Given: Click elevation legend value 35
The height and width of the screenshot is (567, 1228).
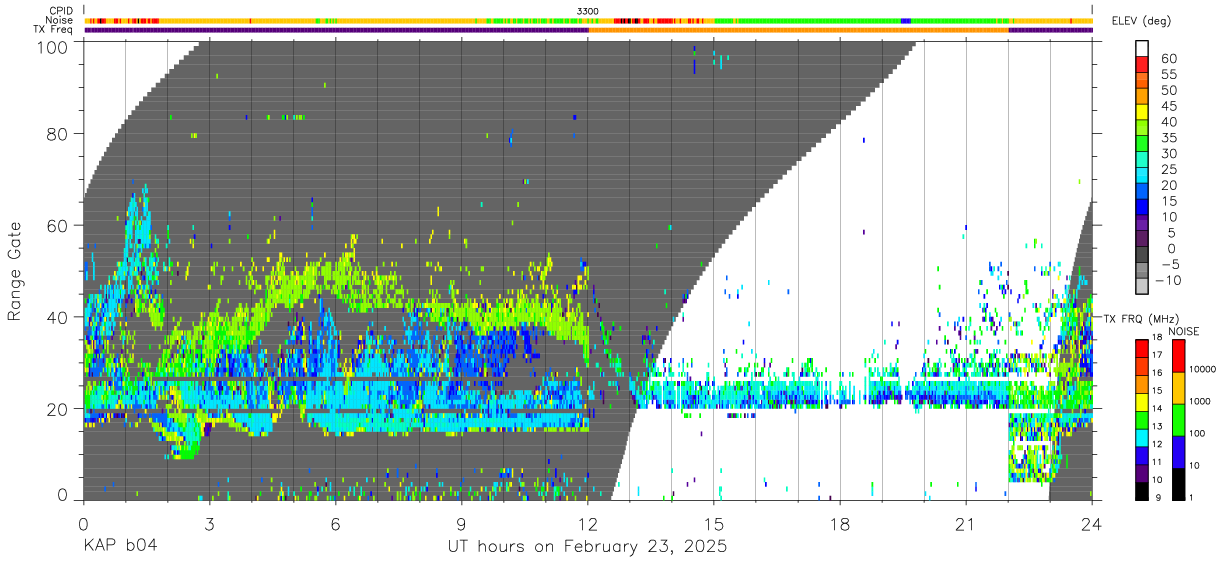Looking at the screenshot, I should click(x=1169, y=138).
